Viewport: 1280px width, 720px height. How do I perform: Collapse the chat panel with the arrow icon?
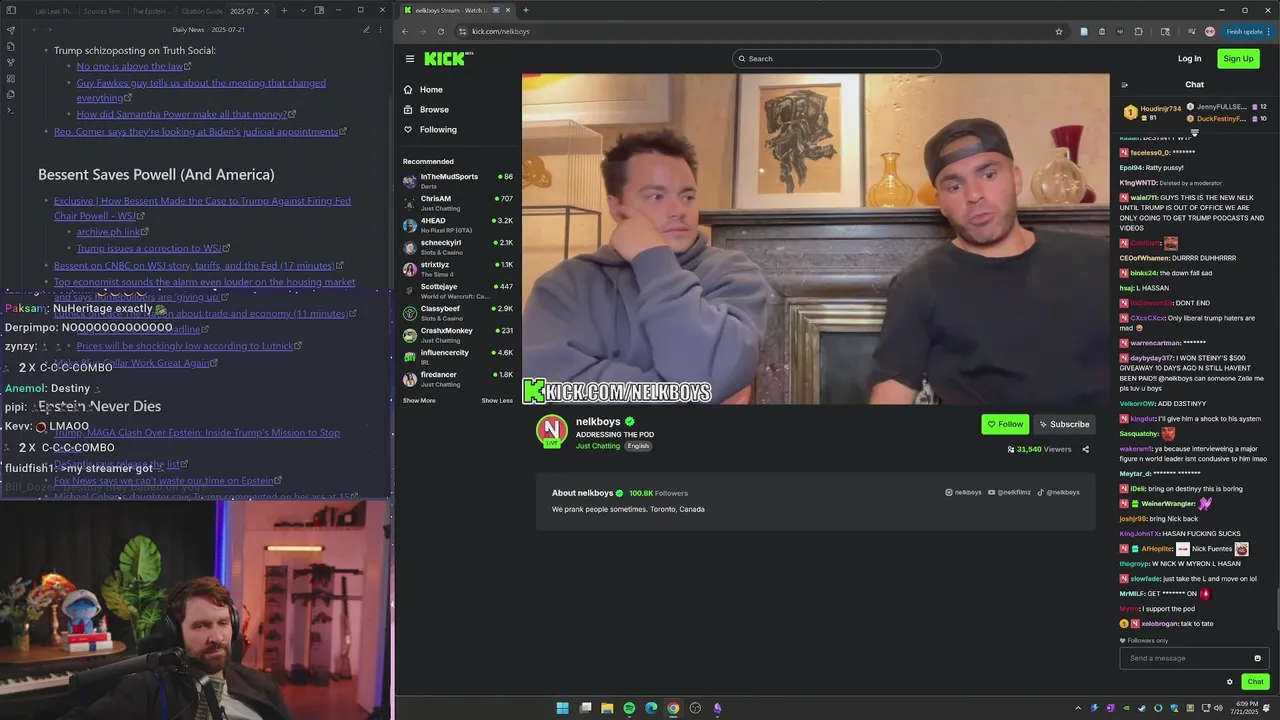(1124, 85)
